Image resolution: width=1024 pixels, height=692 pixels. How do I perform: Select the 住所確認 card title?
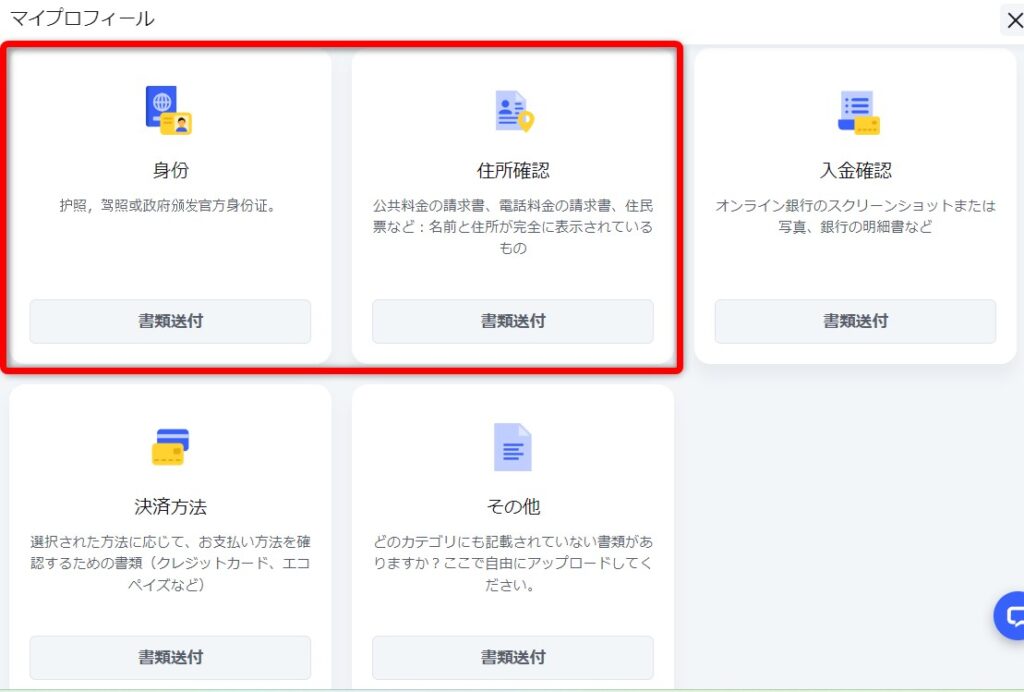pyautogui.click(x=513, y=170)
